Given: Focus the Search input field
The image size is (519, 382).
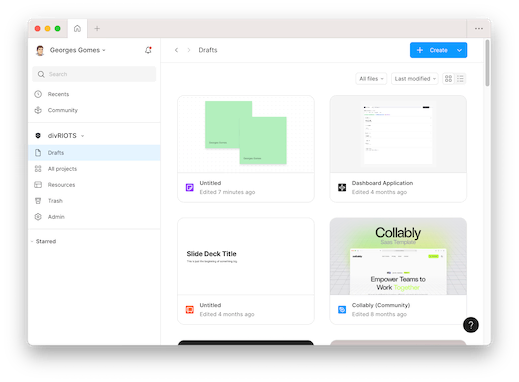Looking at the screenshot, I should click(94, 74).
